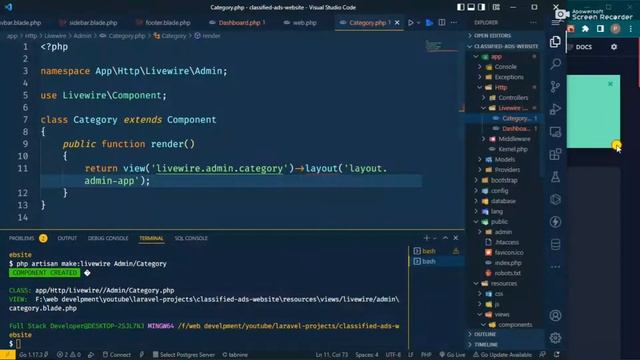Open the Output panel tab
The width and height of the screenshot is (640, 360).
click(x=67, y=238)
